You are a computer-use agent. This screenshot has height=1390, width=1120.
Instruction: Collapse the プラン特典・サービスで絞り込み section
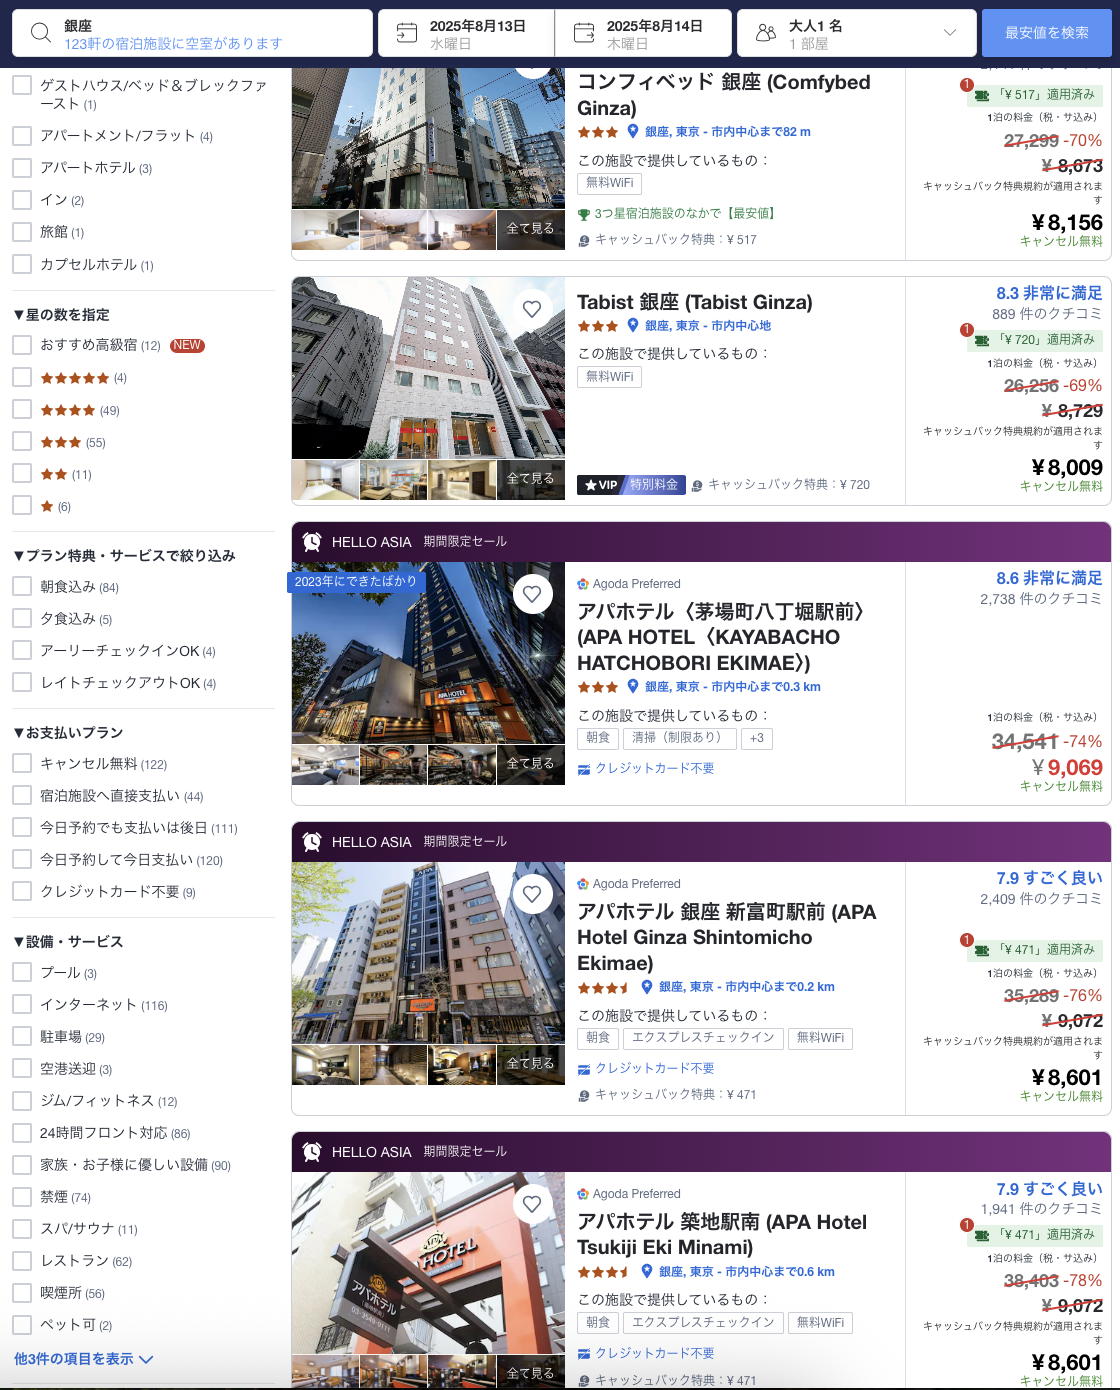tap(124, 555)
